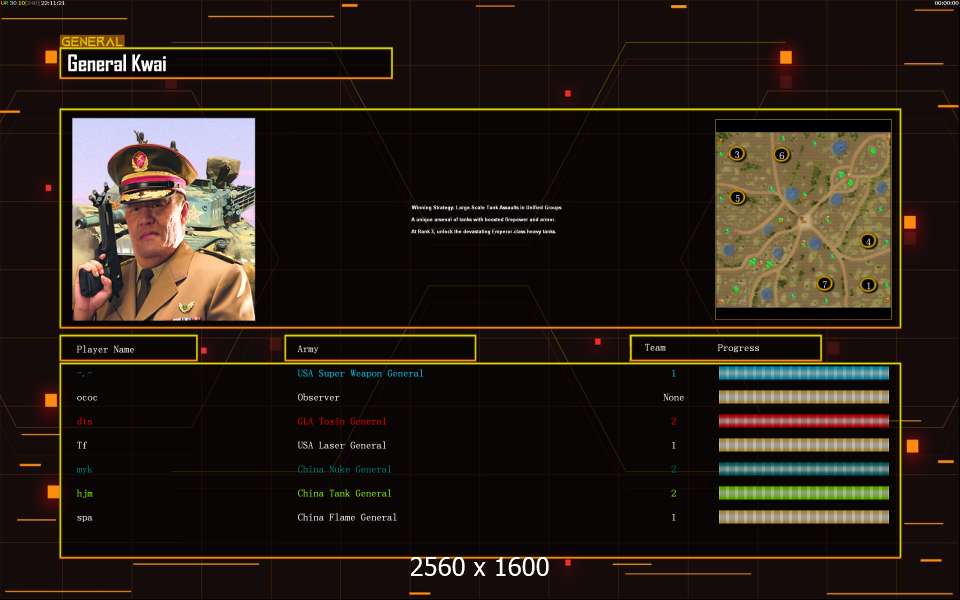Click start position 7 on the minimap
960x600 pixels.
tap(824, 284)
